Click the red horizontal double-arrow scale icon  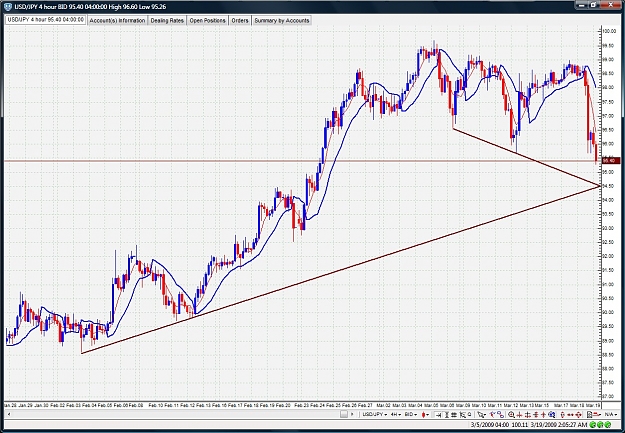(x=570, y=415)
